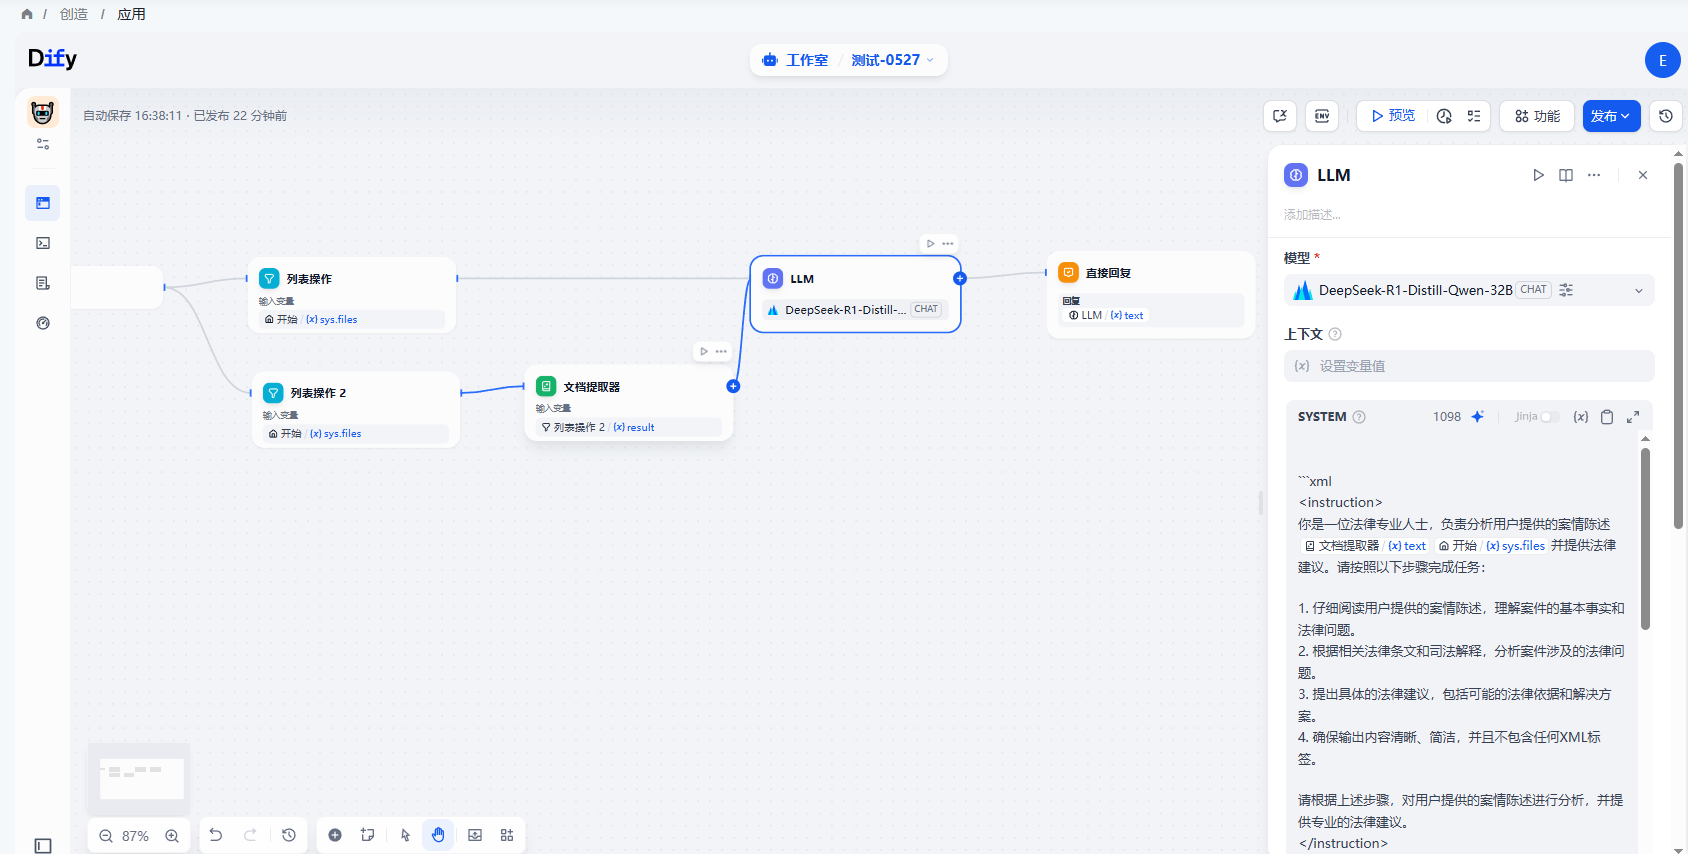Run step button above LLM node

point(930,243)
